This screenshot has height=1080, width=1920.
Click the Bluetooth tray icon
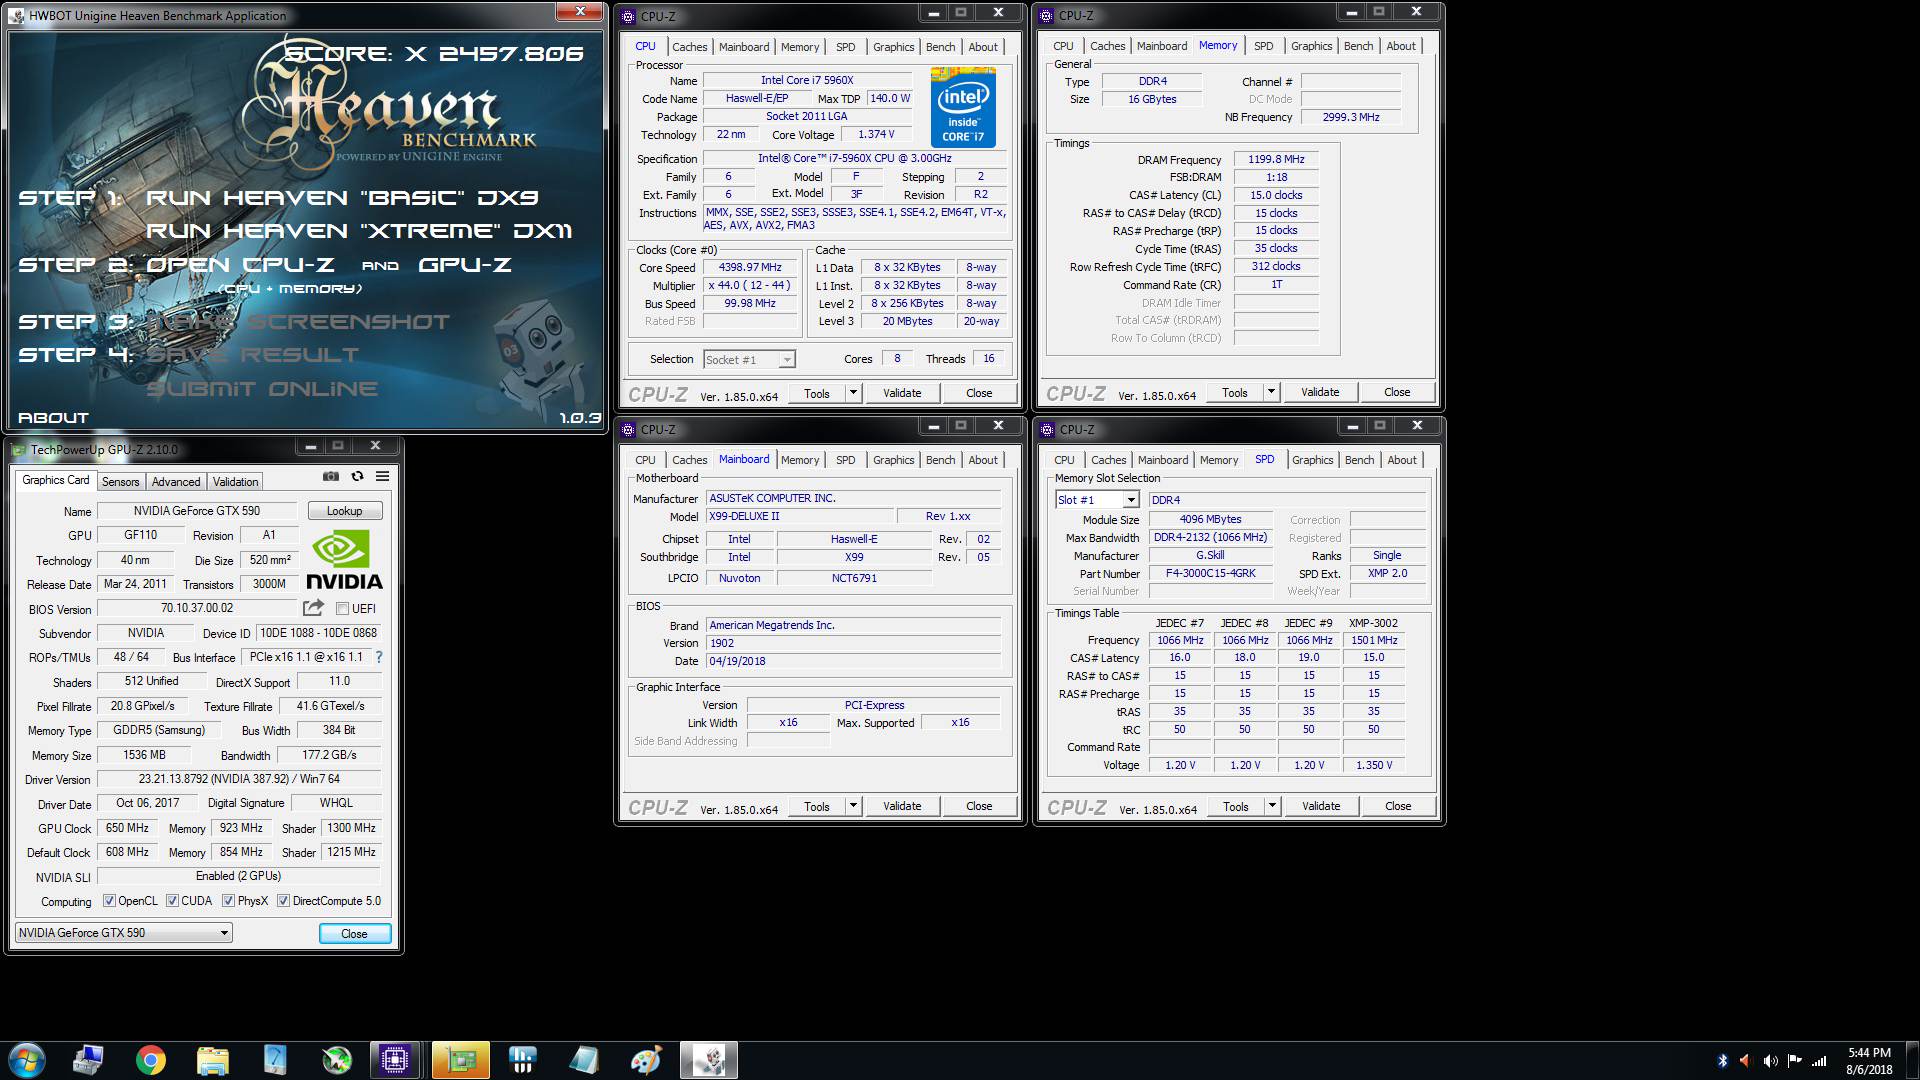1723,1061
